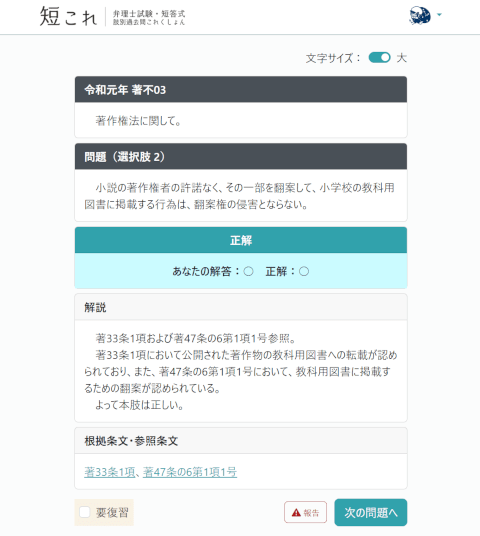Click the 弁理士試験・短答式 subtitle text
The image size is (480, 536).
[x=149, y=14]
